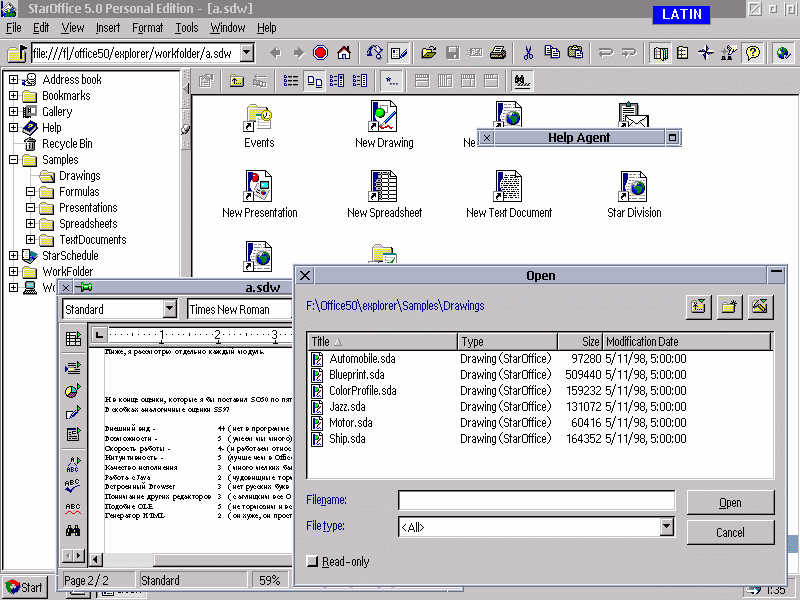Open the Edit menu
This screenshot has width=800, height=600.
click(x=41, y=28)
